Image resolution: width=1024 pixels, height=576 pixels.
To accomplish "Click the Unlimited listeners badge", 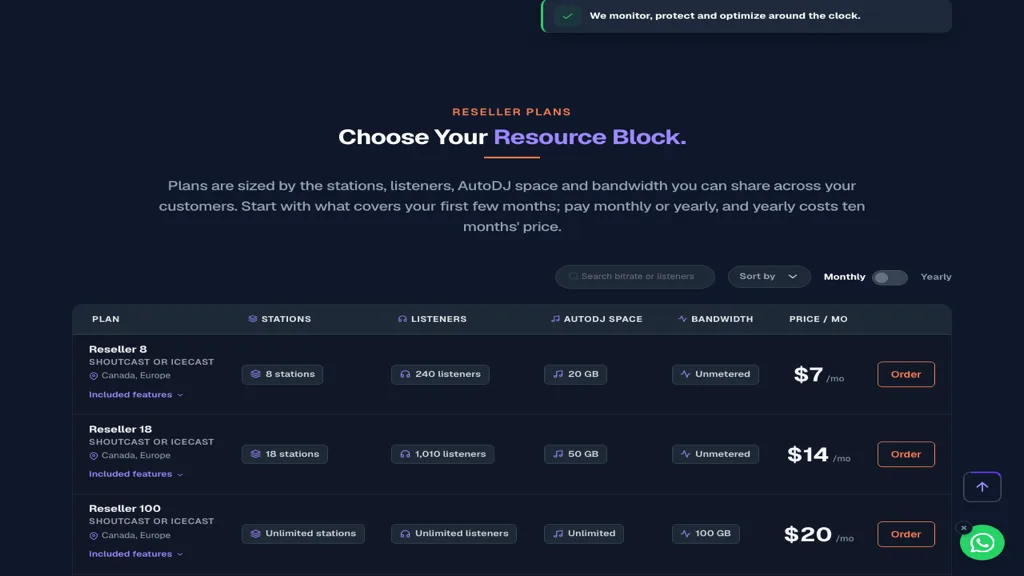I will pos(454,534).
